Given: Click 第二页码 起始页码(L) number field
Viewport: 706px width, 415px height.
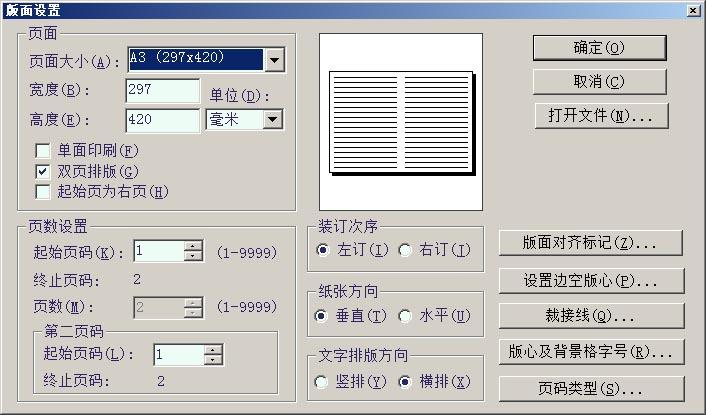Looking at the screenshot, I should click(179, 355).
